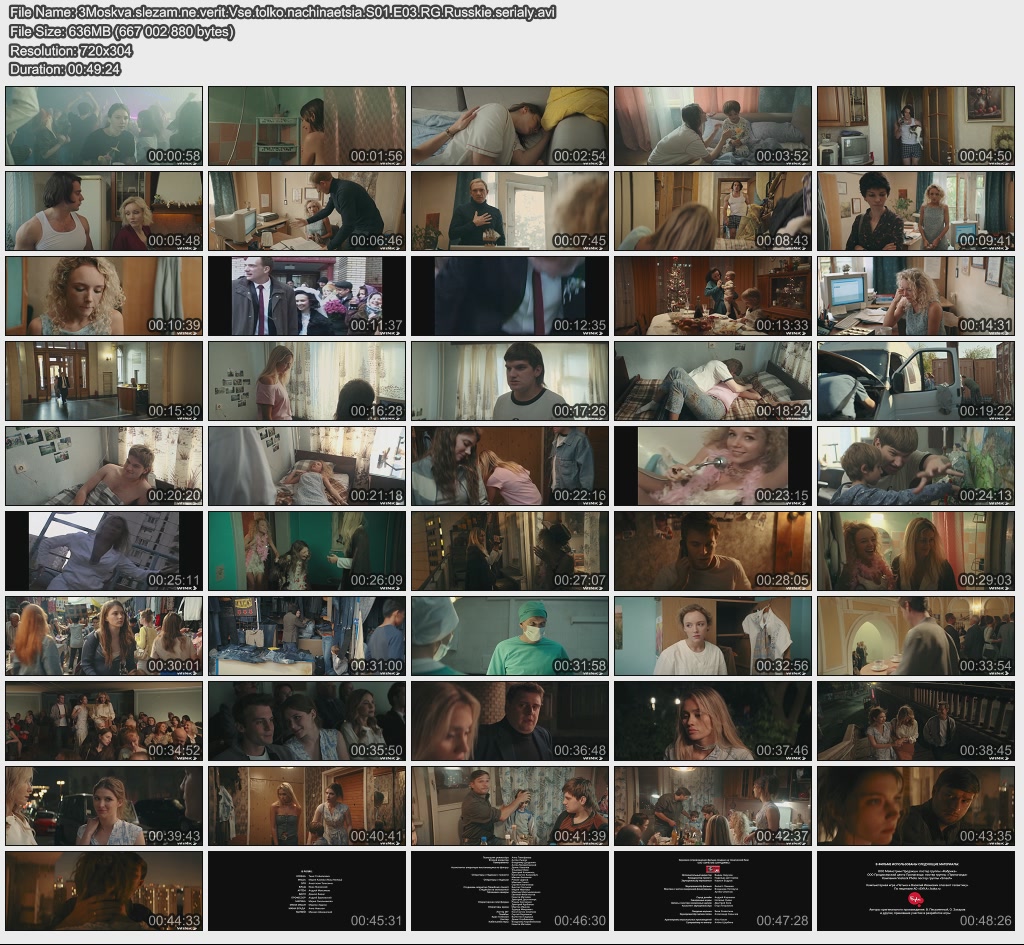Image resolution: width=1024 pixels, height=945 pixels.
Task: Open the credits frame at 00:46:30
Action: [509, 891]
